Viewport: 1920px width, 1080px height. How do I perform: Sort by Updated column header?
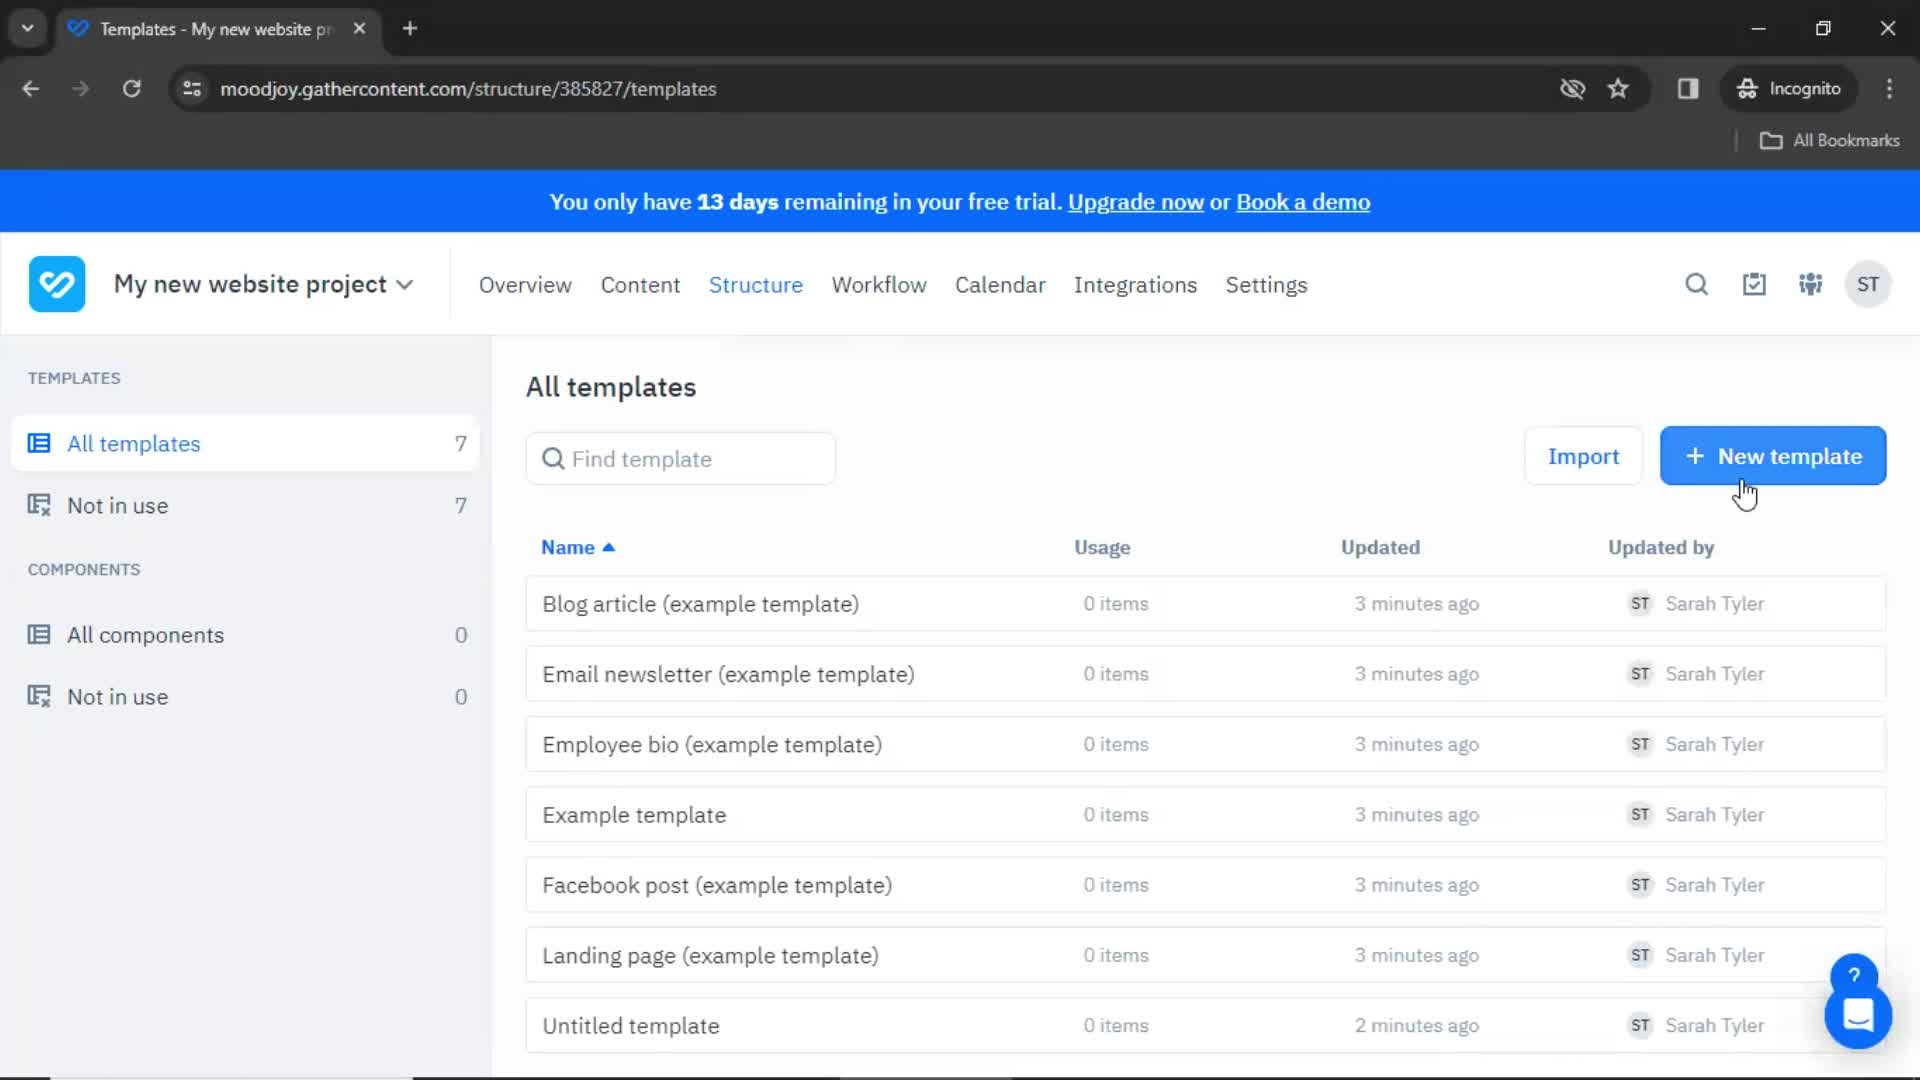pyautogui.click(x=1380, y=548)
